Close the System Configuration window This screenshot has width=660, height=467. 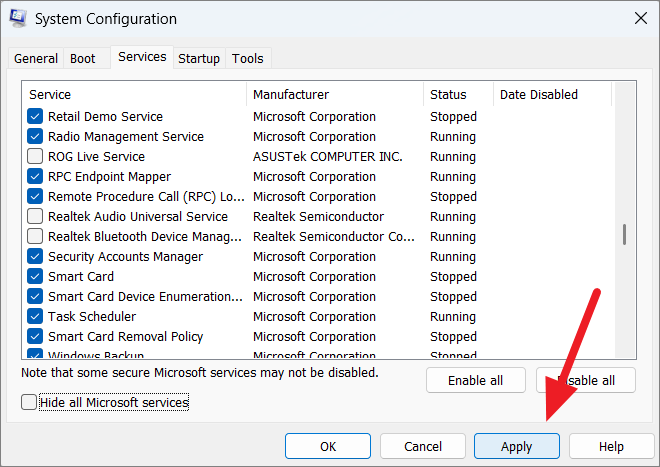pyautogui.click(x=639, y=19)
